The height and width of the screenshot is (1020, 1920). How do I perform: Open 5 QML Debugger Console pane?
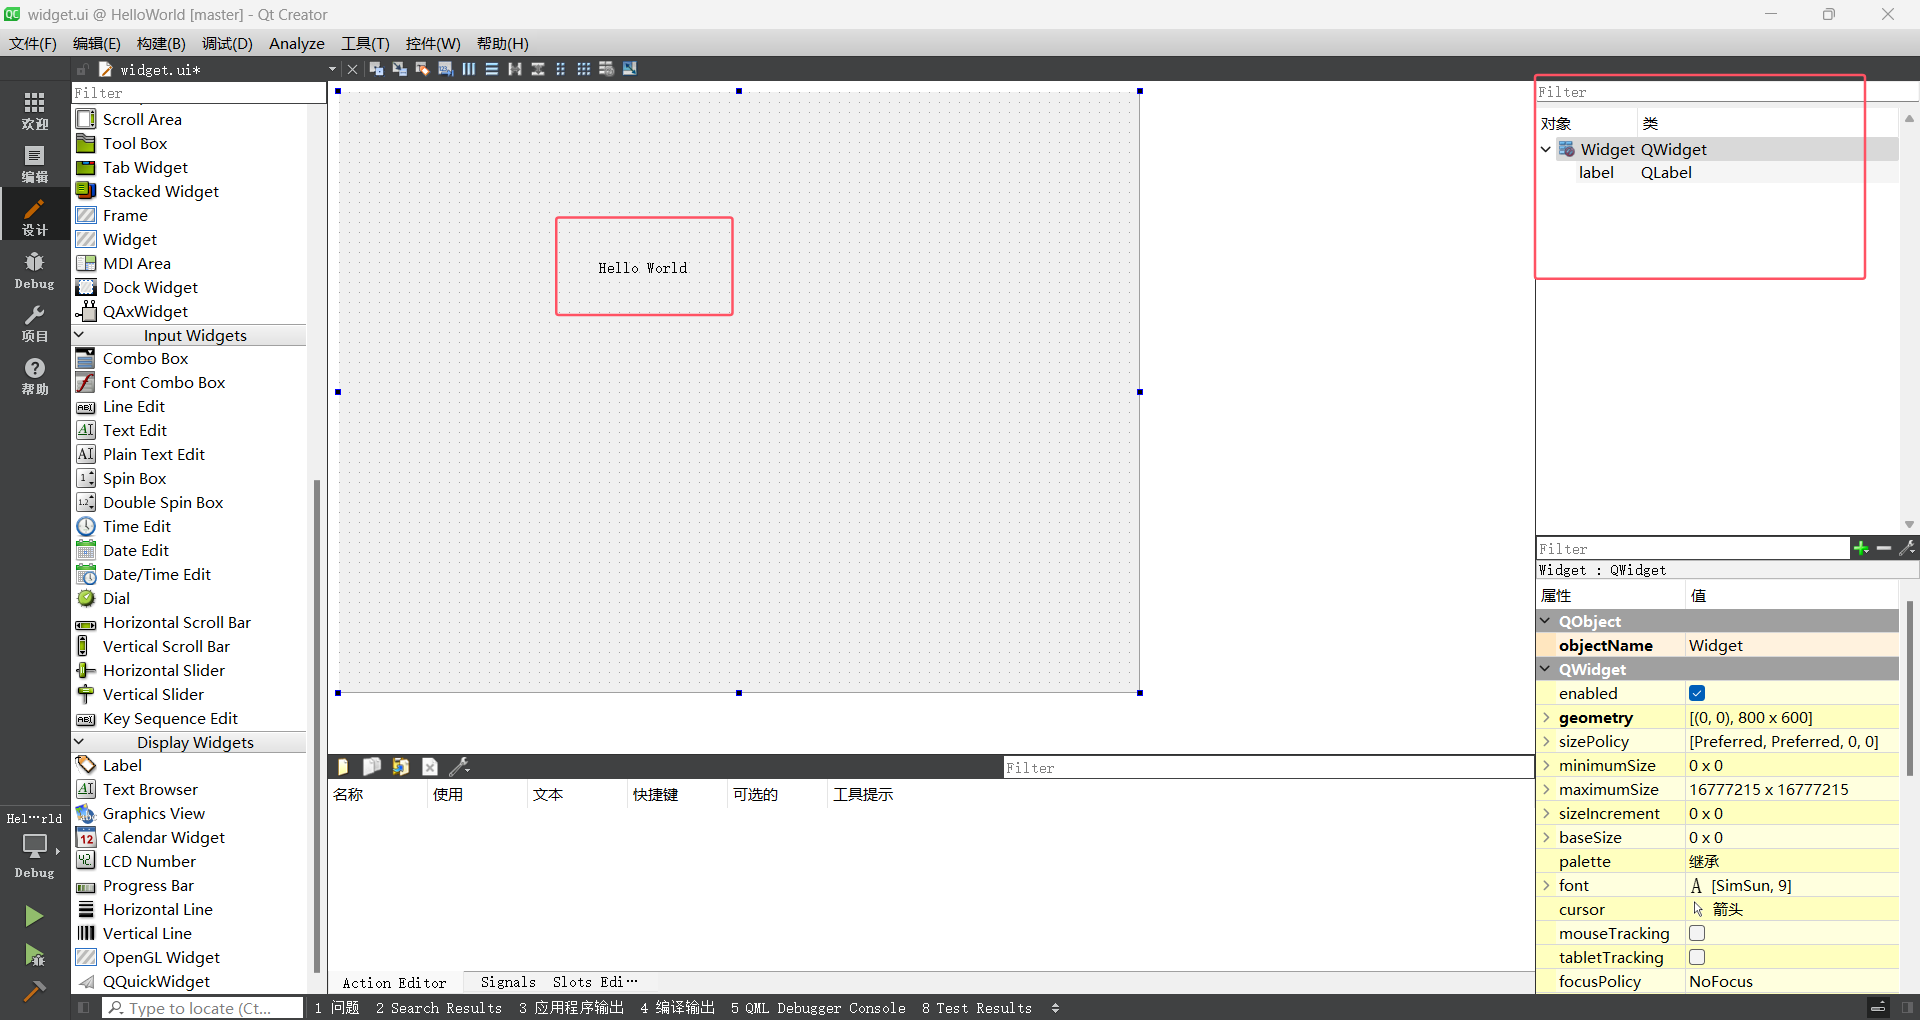pos(818,1007)
